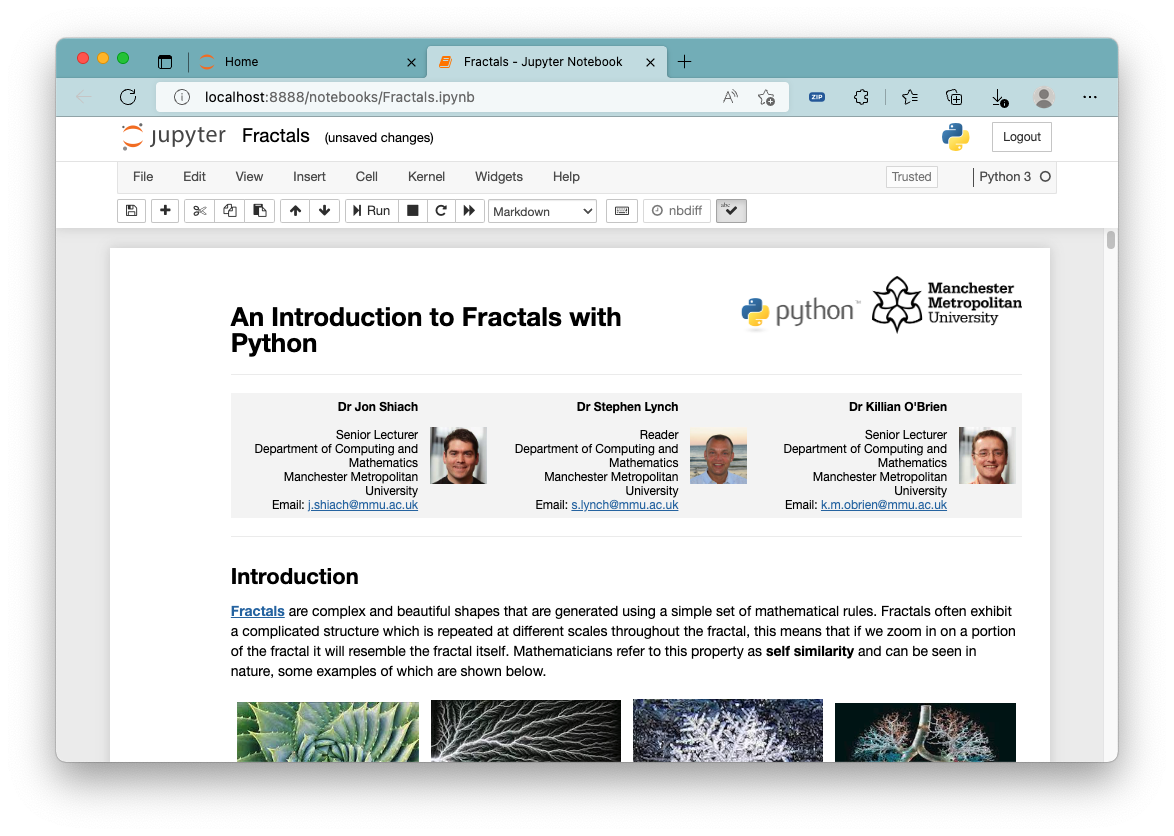Save the notebook
This screenshot has height=836, width=1174.
coord(131,211)
